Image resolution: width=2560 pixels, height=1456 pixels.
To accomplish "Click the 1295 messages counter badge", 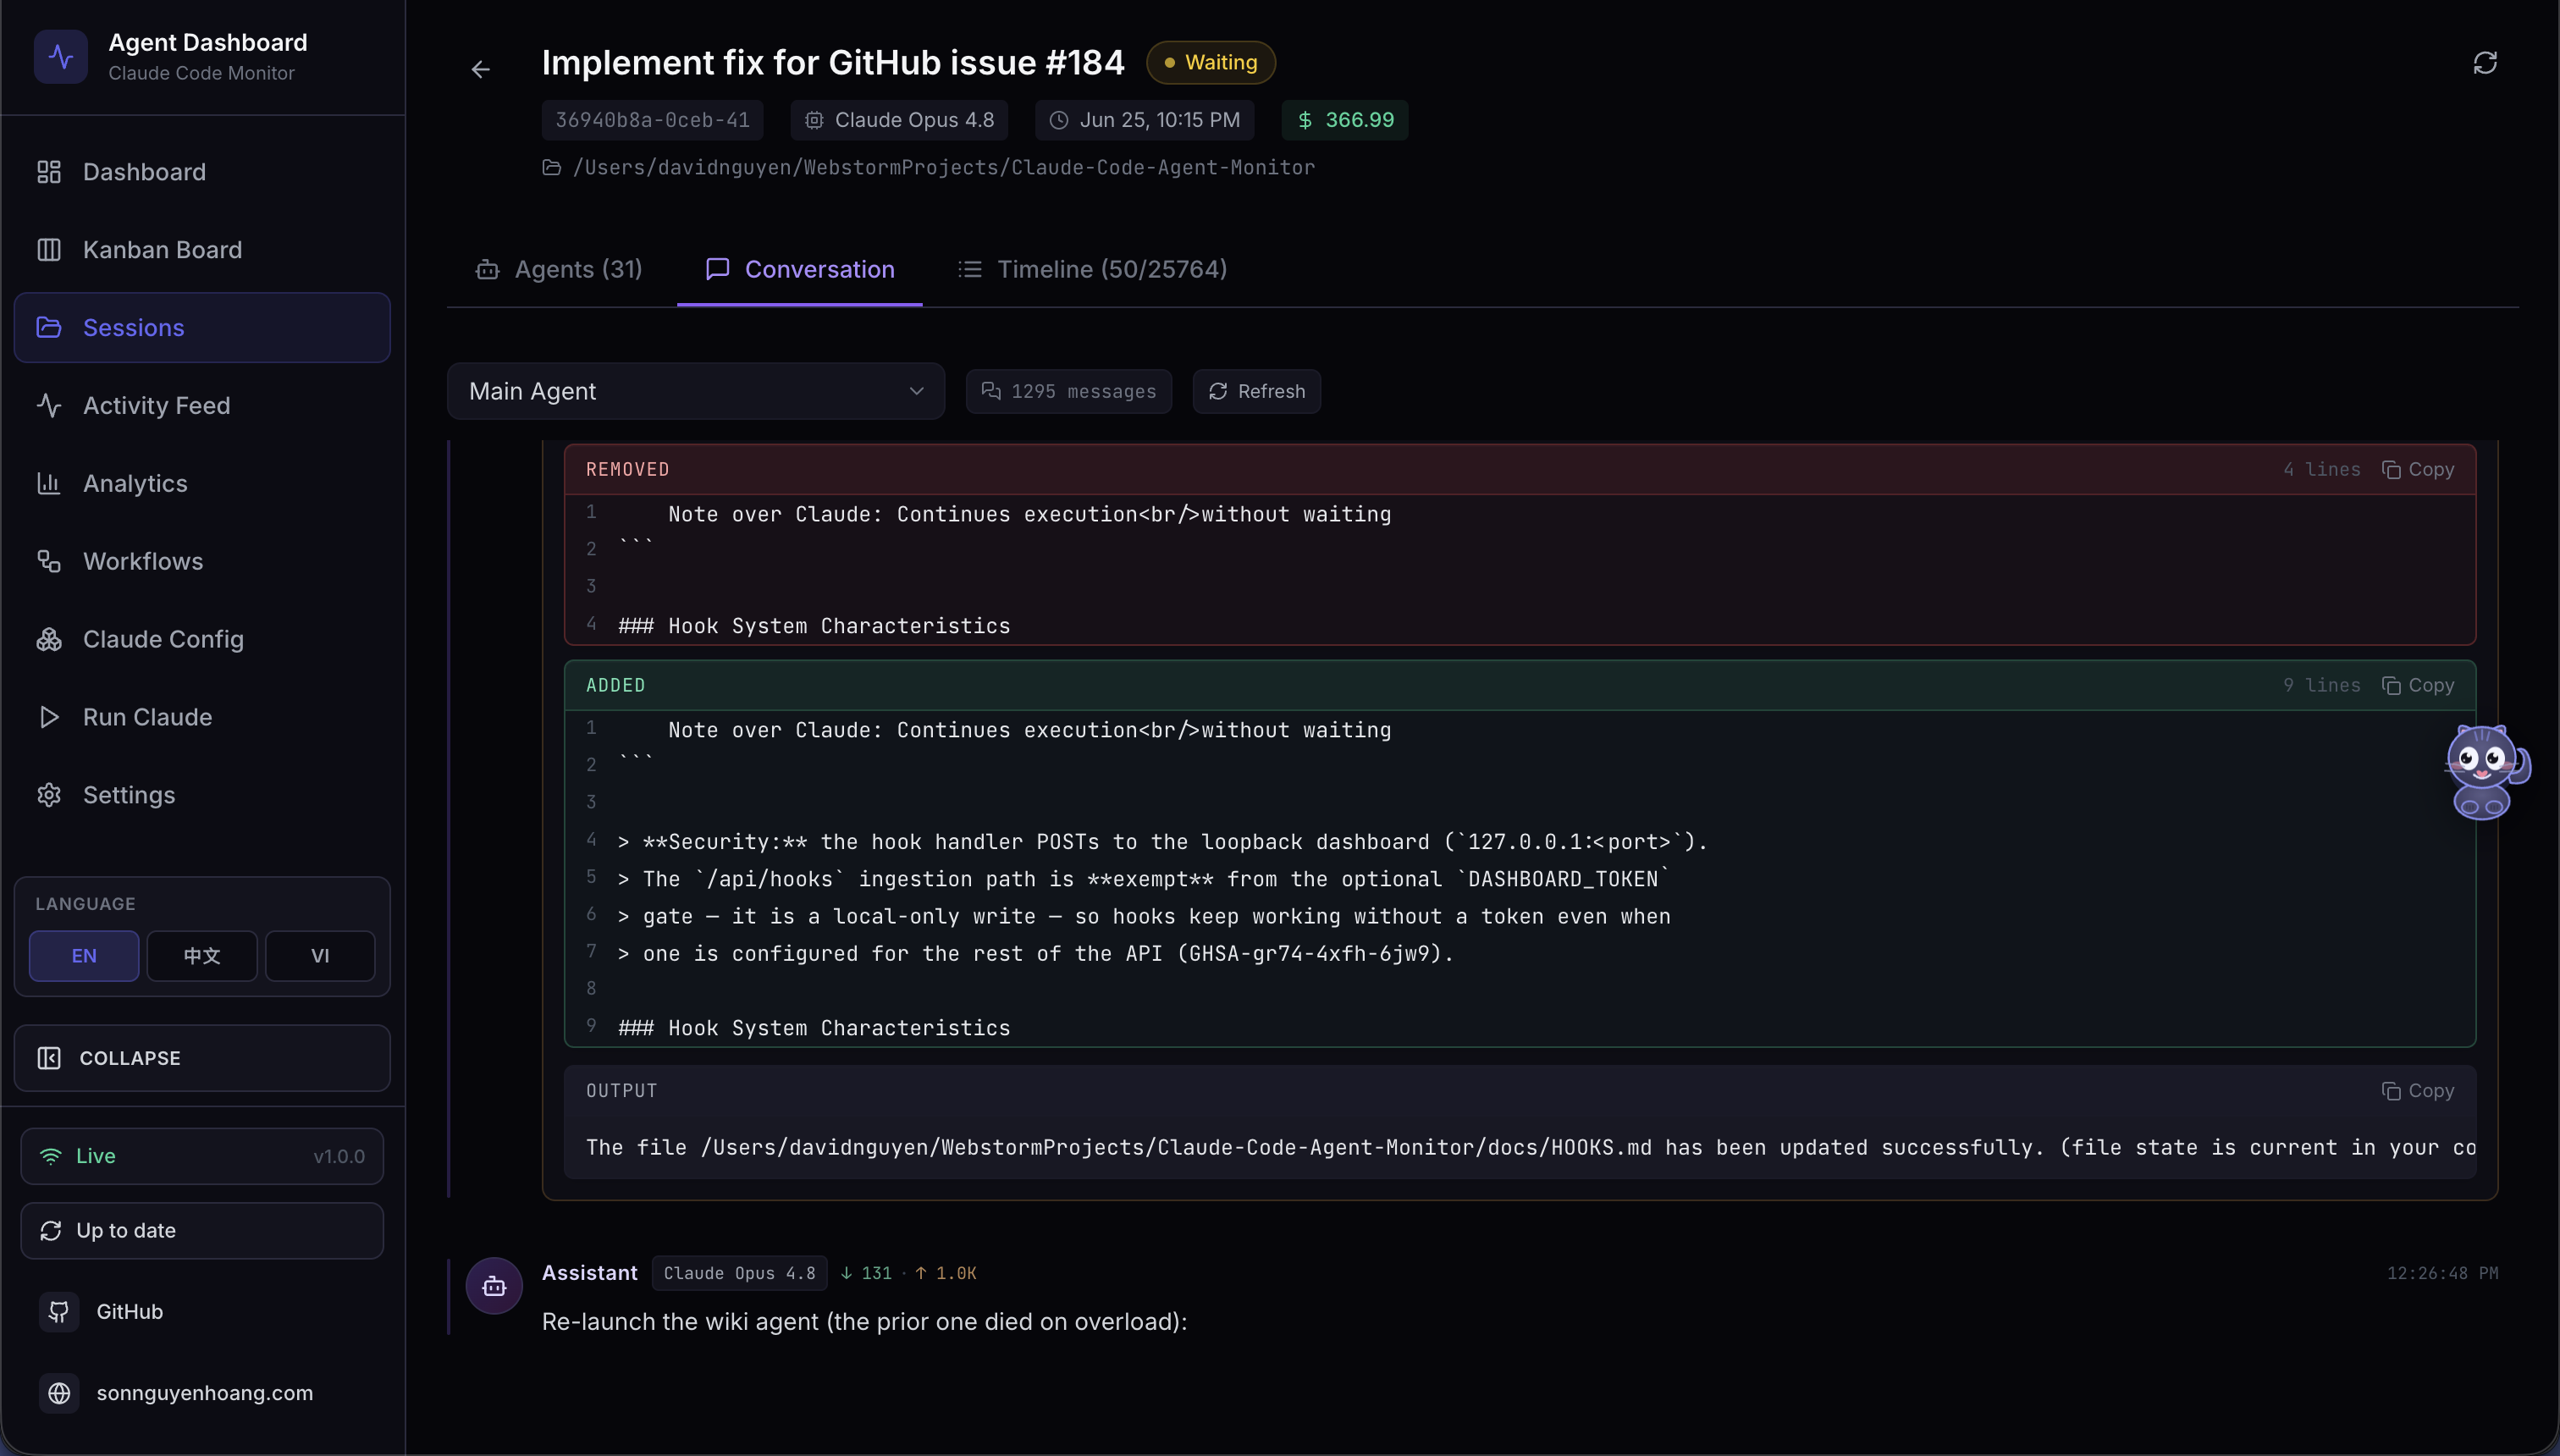I will [x=1069, y=392].
